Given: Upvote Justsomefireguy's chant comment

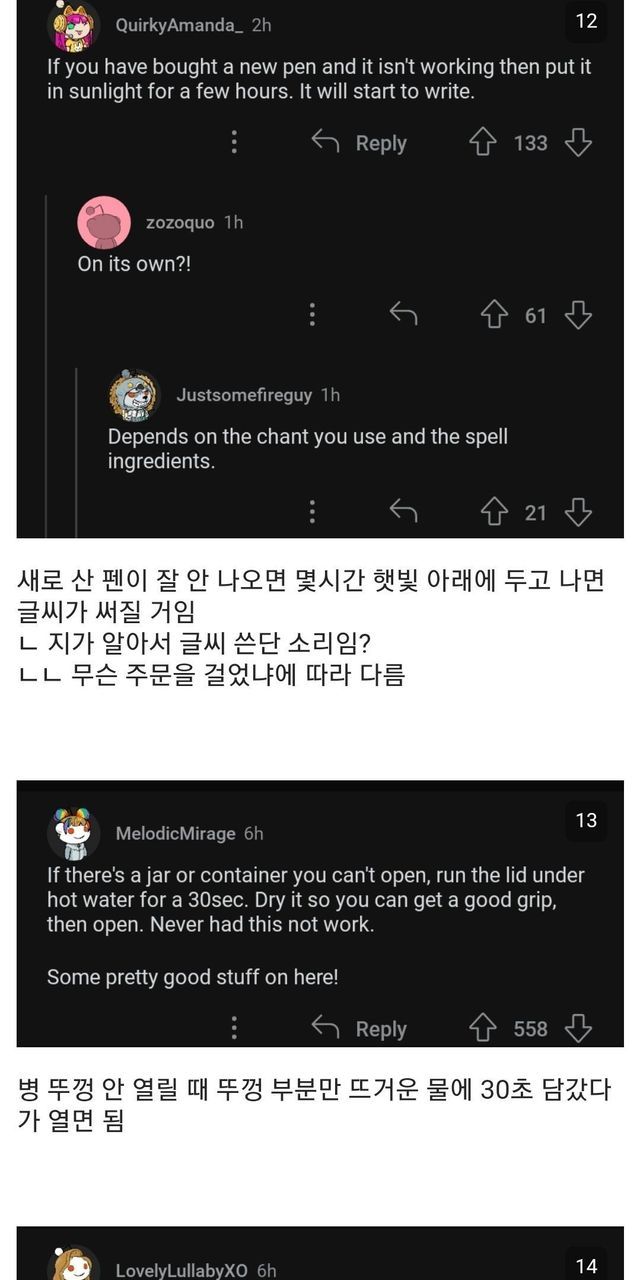Looking at the screenshot, I should coord(494,513).
